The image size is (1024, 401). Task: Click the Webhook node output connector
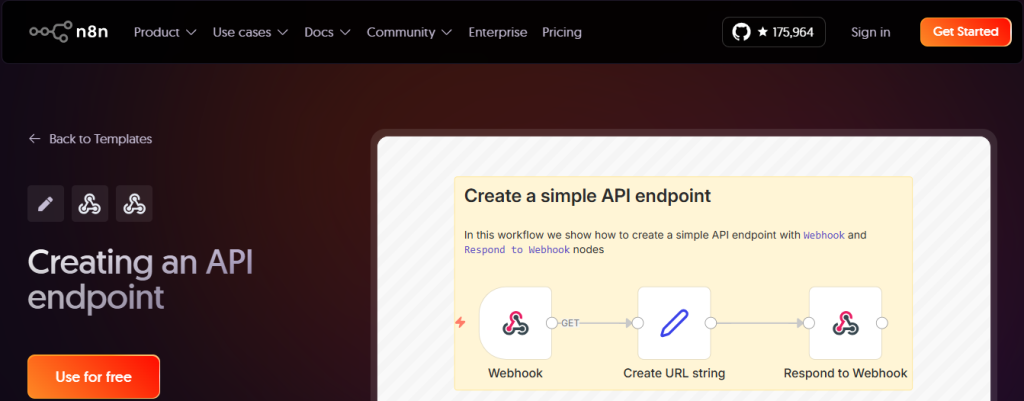coord(552,323)
